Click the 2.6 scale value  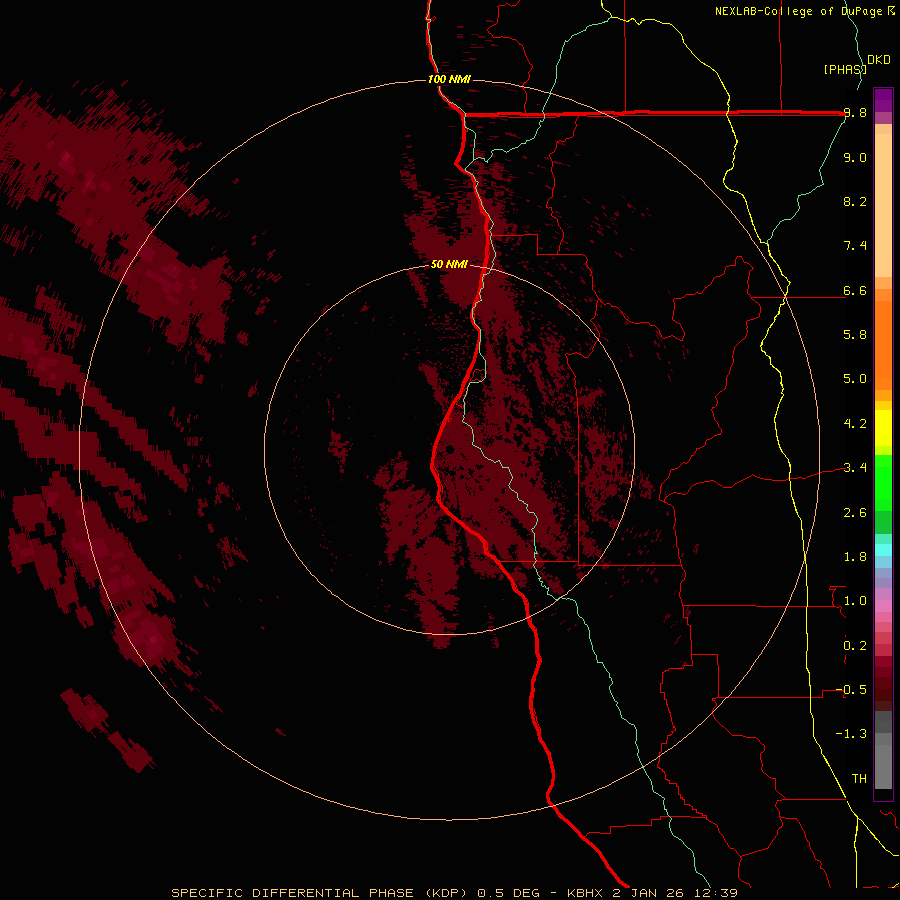point(855,513)
